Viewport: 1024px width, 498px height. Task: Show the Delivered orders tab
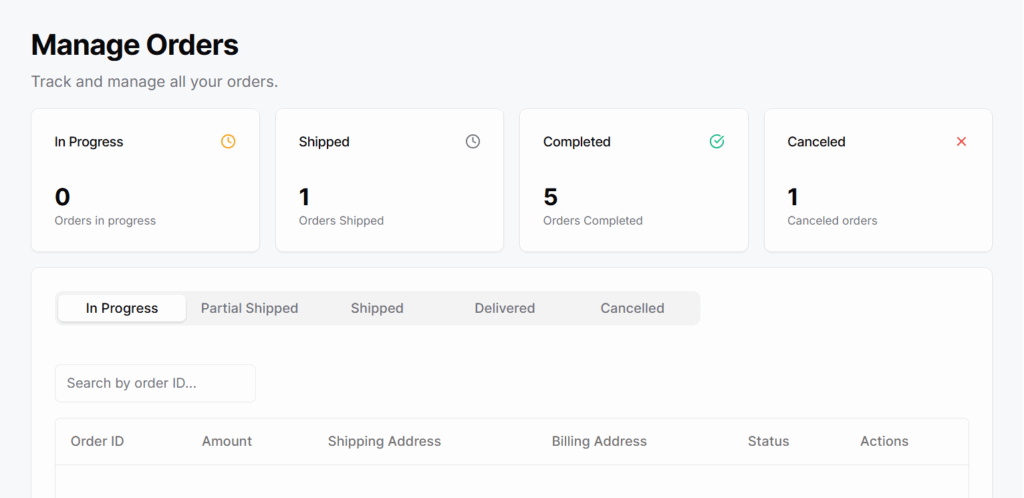point(504,308)
